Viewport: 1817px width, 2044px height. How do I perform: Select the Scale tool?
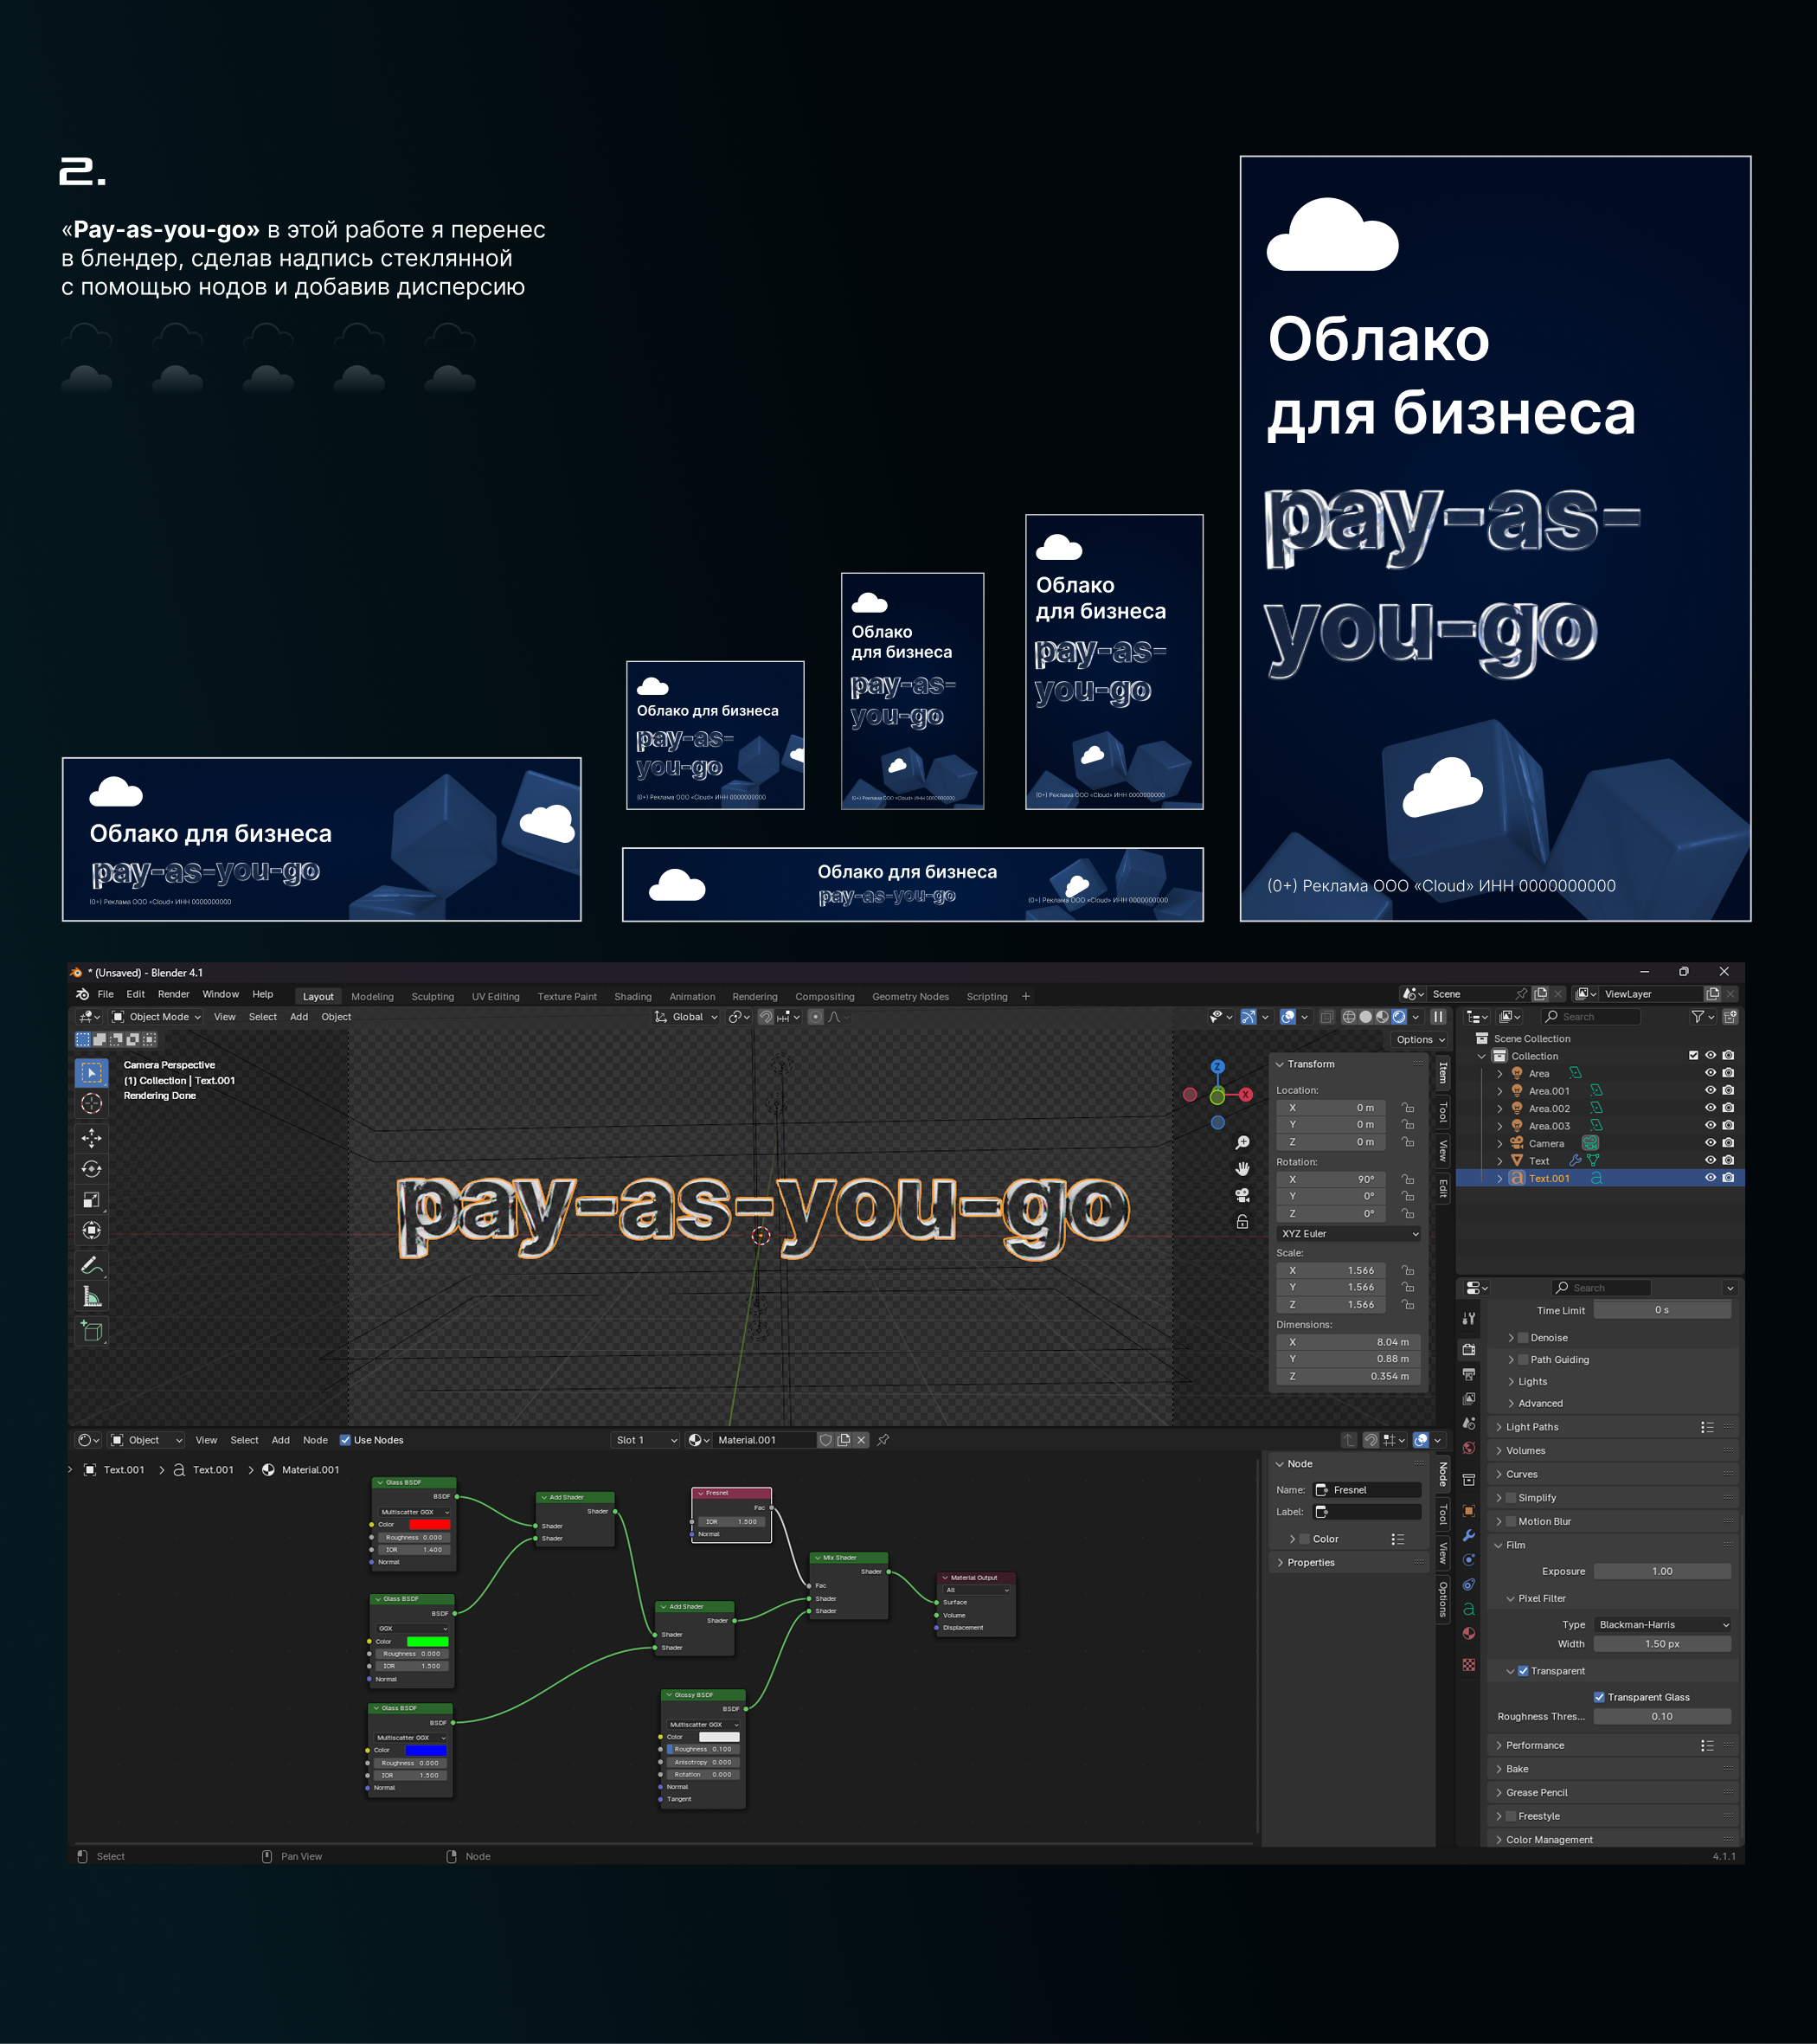point(92,1200)
